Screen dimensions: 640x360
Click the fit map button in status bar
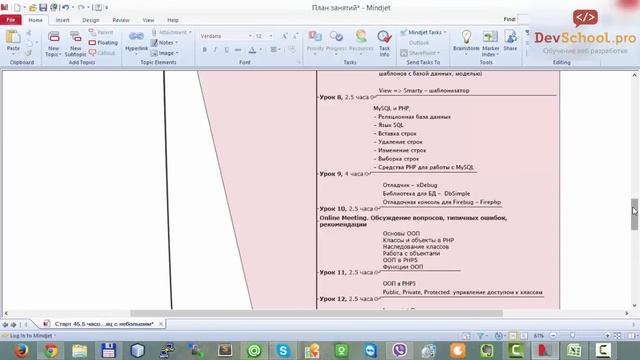pos(618,336)
